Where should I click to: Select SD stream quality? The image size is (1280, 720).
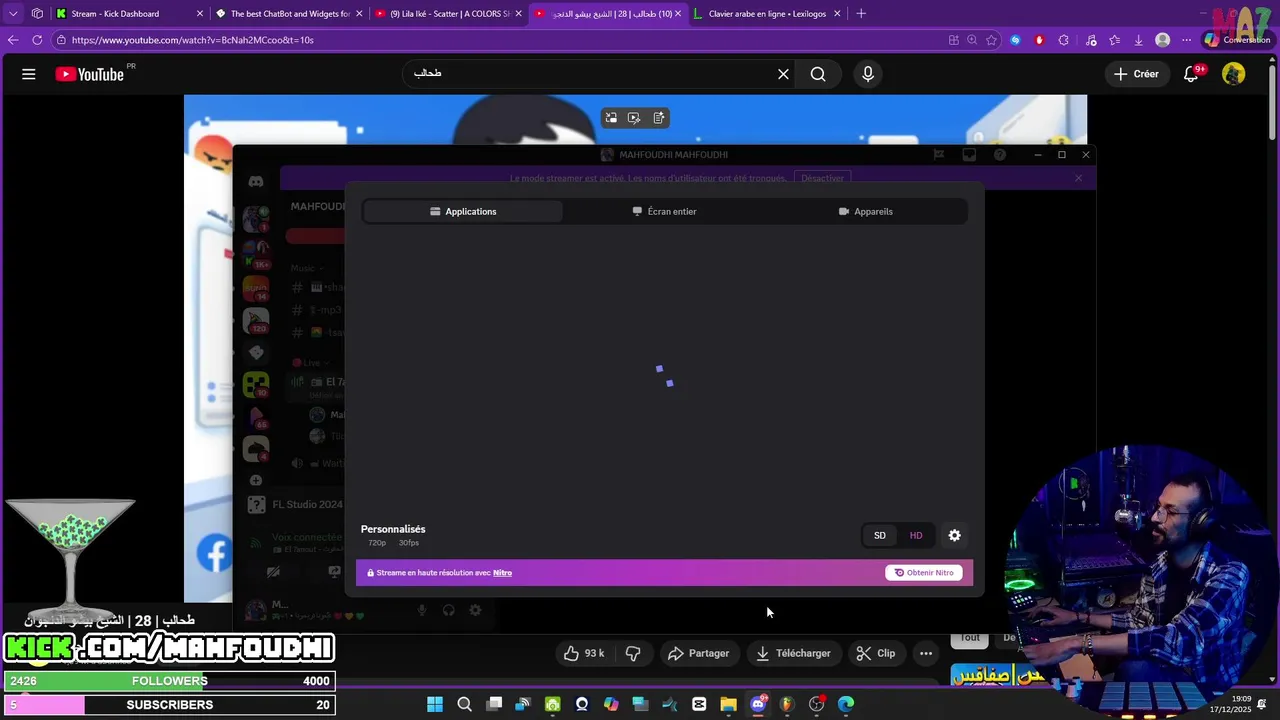click(x=880, y=535)
